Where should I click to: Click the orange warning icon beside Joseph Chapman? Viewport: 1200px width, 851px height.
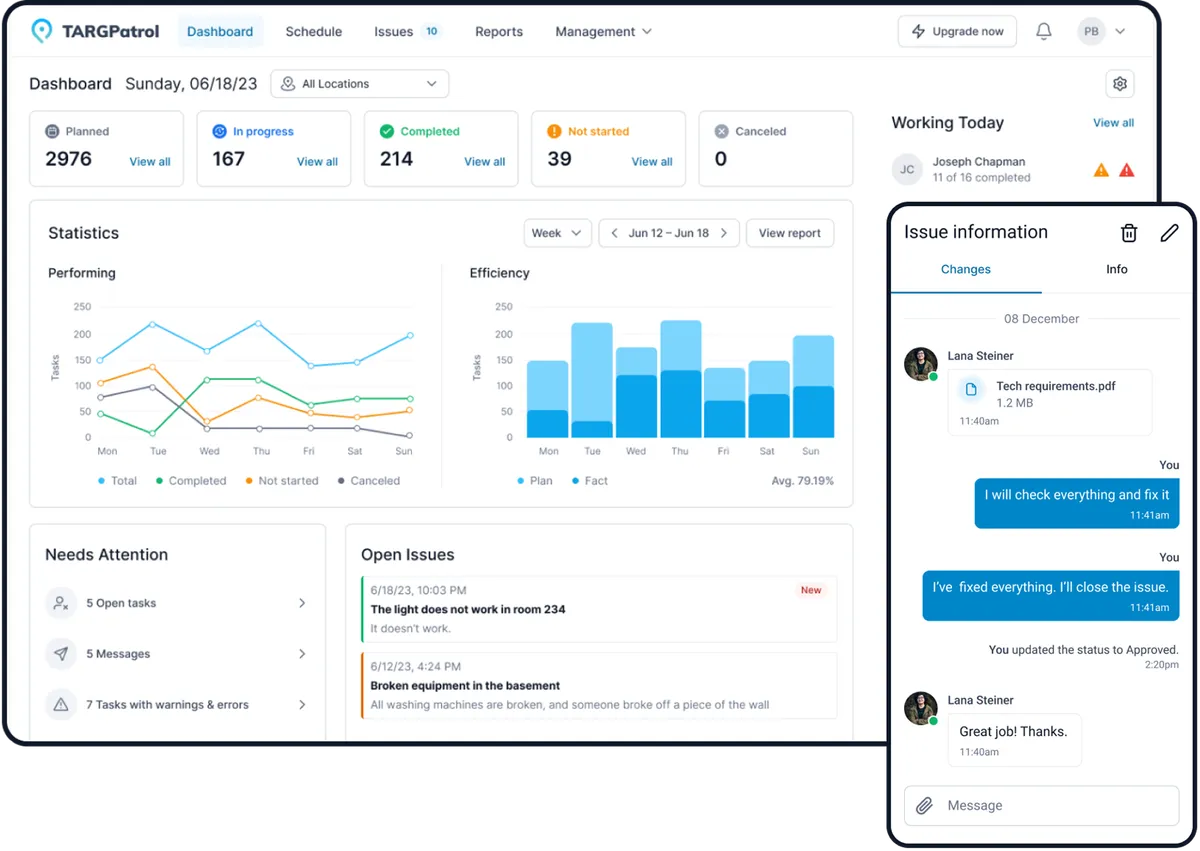tap(1101, 169)
